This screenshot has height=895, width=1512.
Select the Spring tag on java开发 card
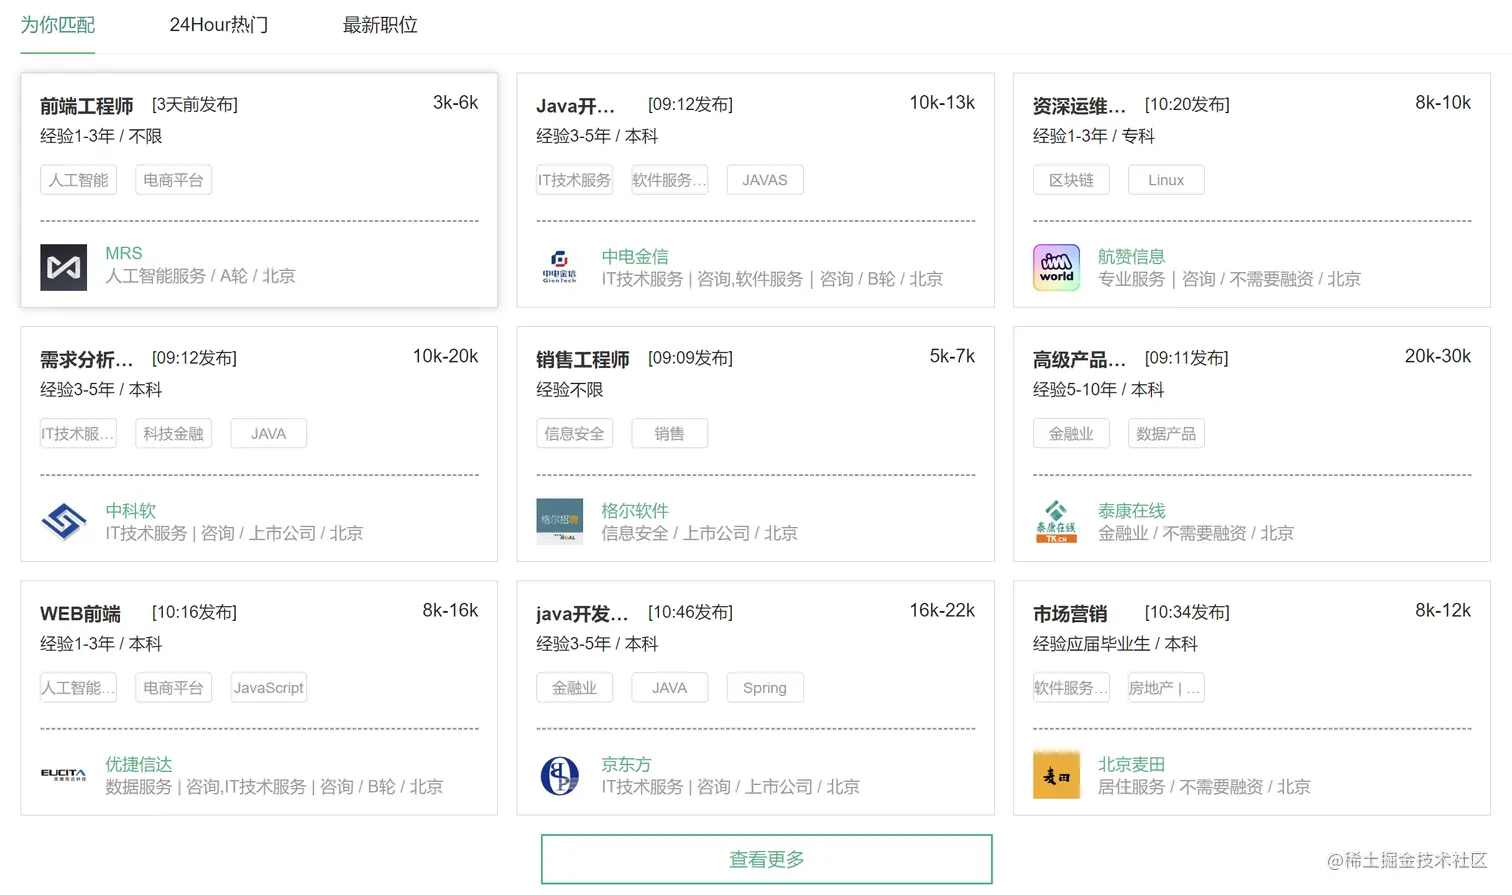click(x=764, y=687)
